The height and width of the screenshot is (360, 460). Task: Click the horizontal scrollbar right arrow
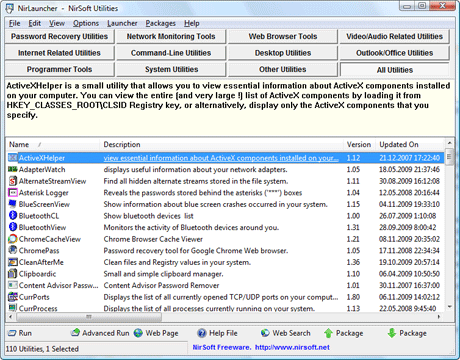(x=439, y=317)
